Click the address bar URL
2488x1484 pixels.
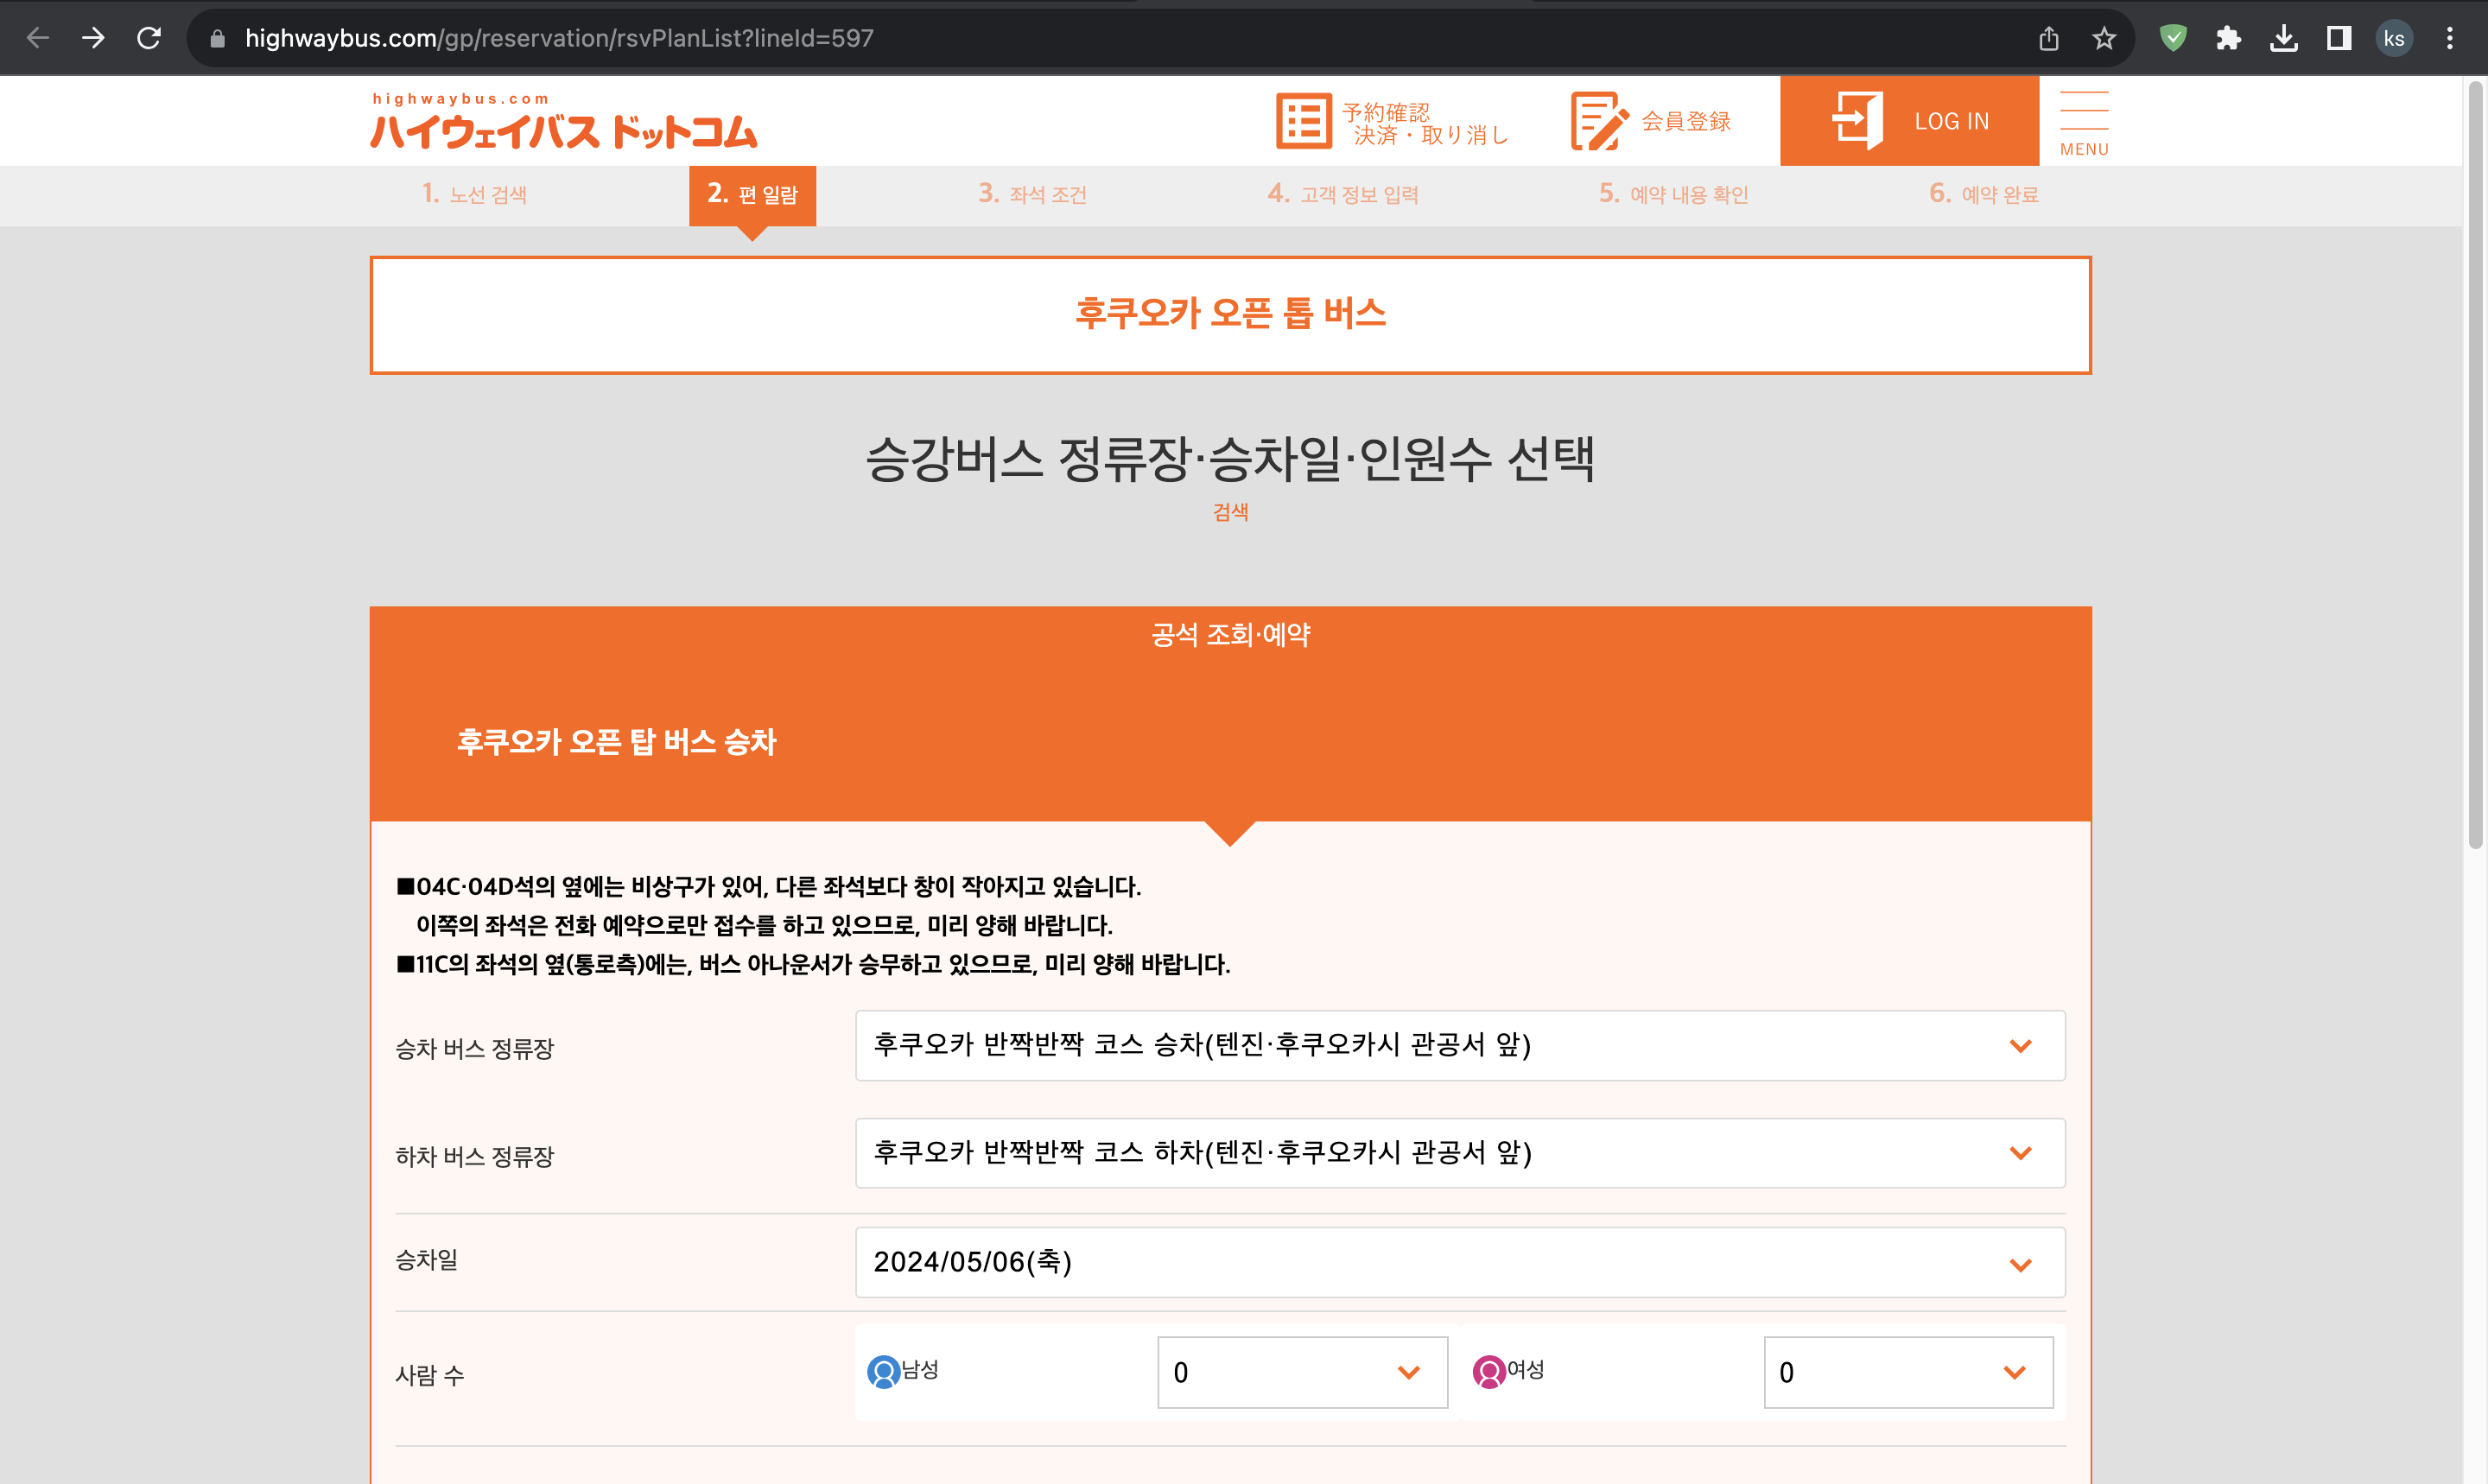(x=559, y=38)
